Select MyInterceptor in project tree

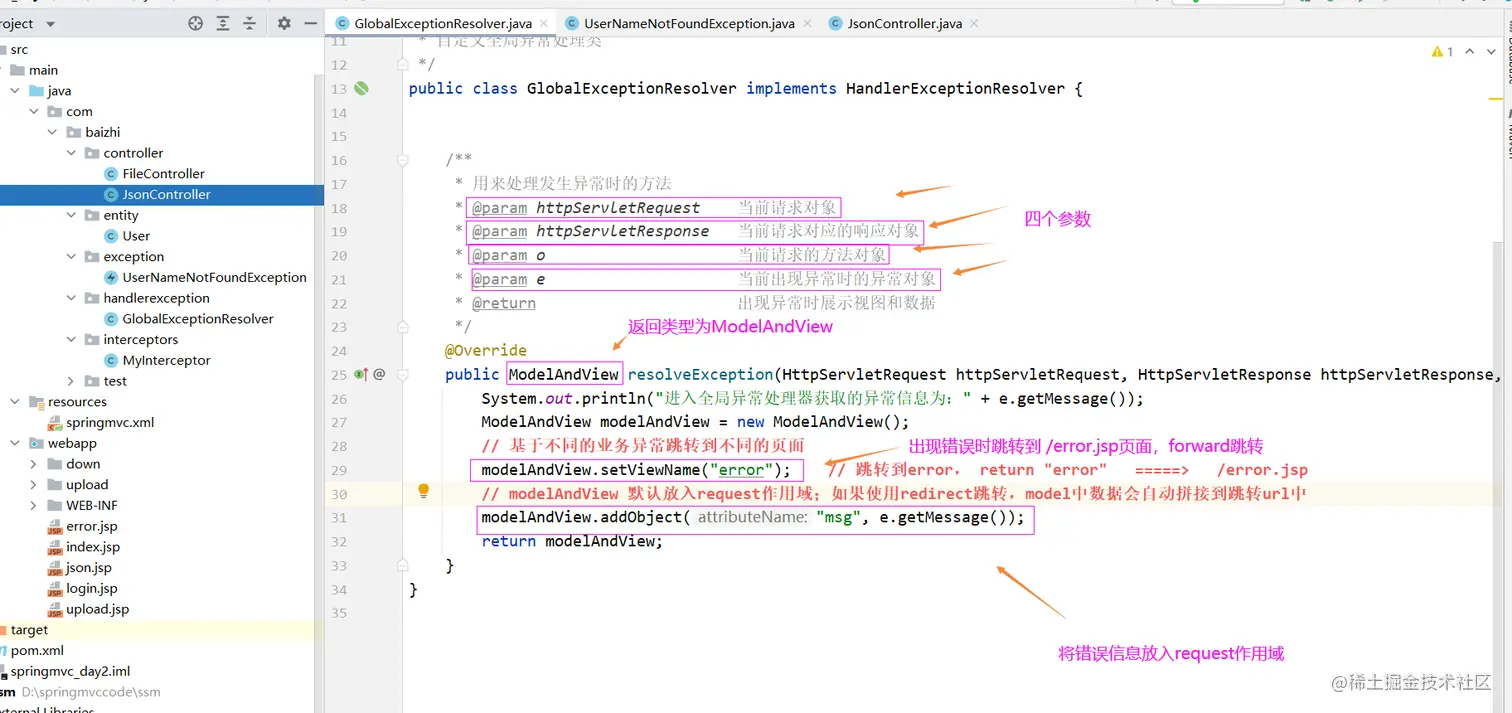pos(166,360)
